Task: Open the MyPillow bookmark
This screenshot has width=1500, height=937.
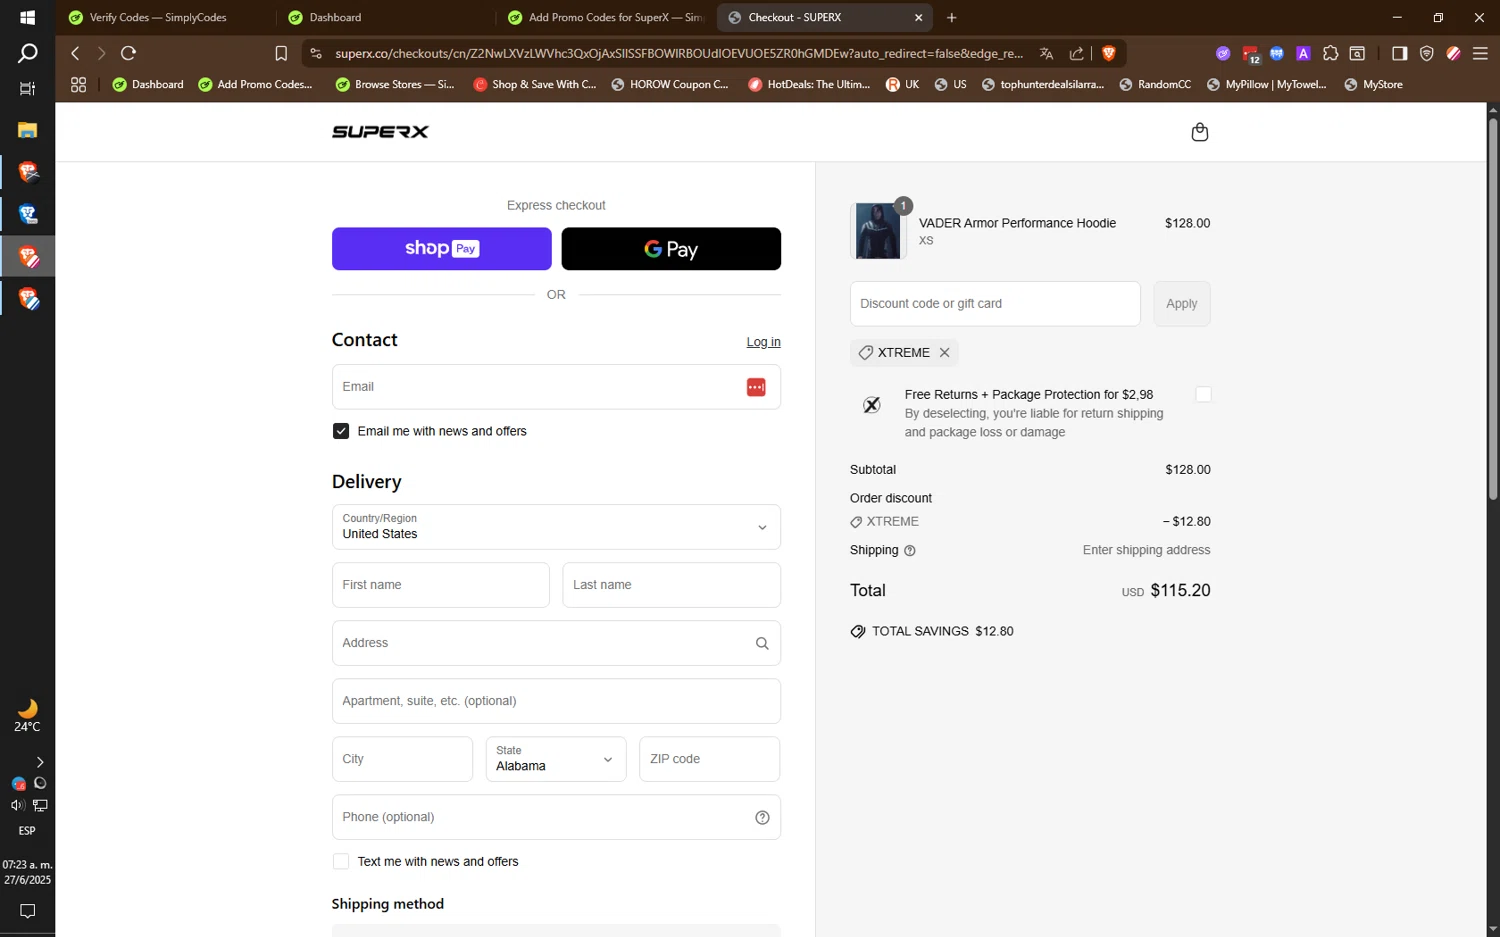Action: pyautogui.click(x=1266, y=85)
